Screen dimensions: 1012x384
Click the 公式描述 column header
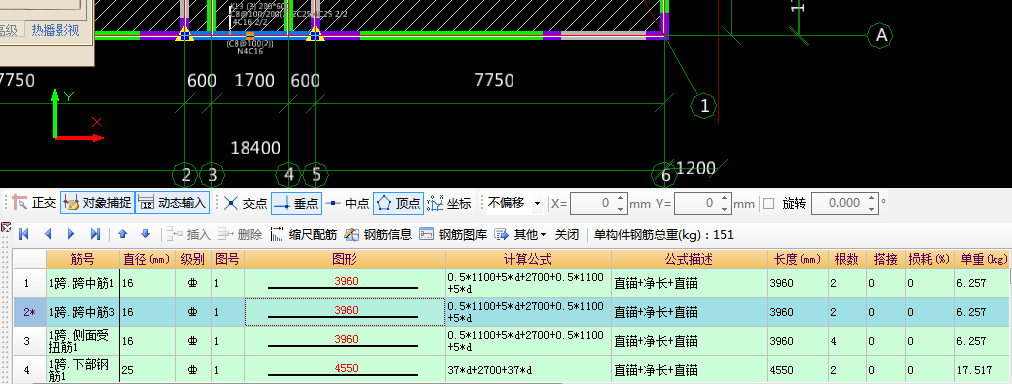pos(689,260)
